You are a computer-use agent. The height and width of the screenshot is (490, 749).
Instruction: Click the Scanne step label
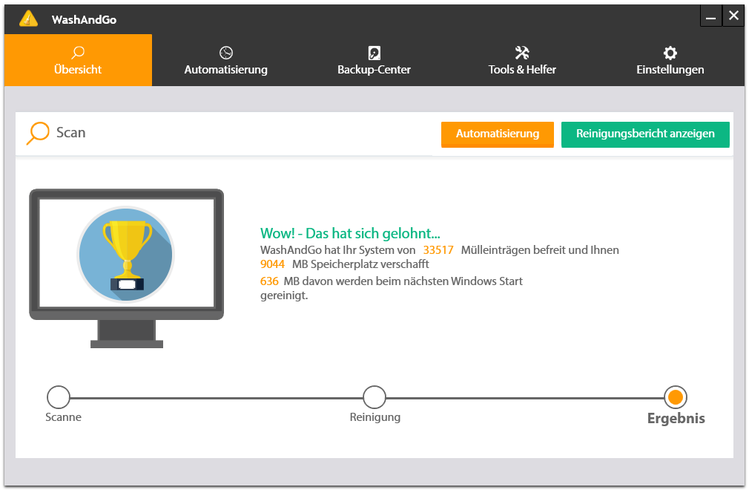pyautogui.click(x=63, y=417)
